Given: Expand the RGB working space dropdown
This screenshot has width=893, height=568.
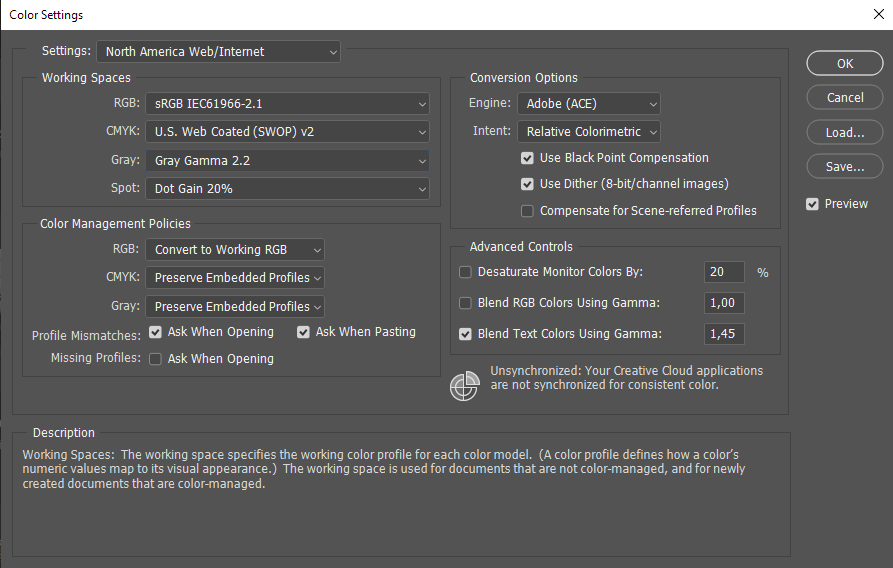Looking at the screenshot, I should click(287, 103).
